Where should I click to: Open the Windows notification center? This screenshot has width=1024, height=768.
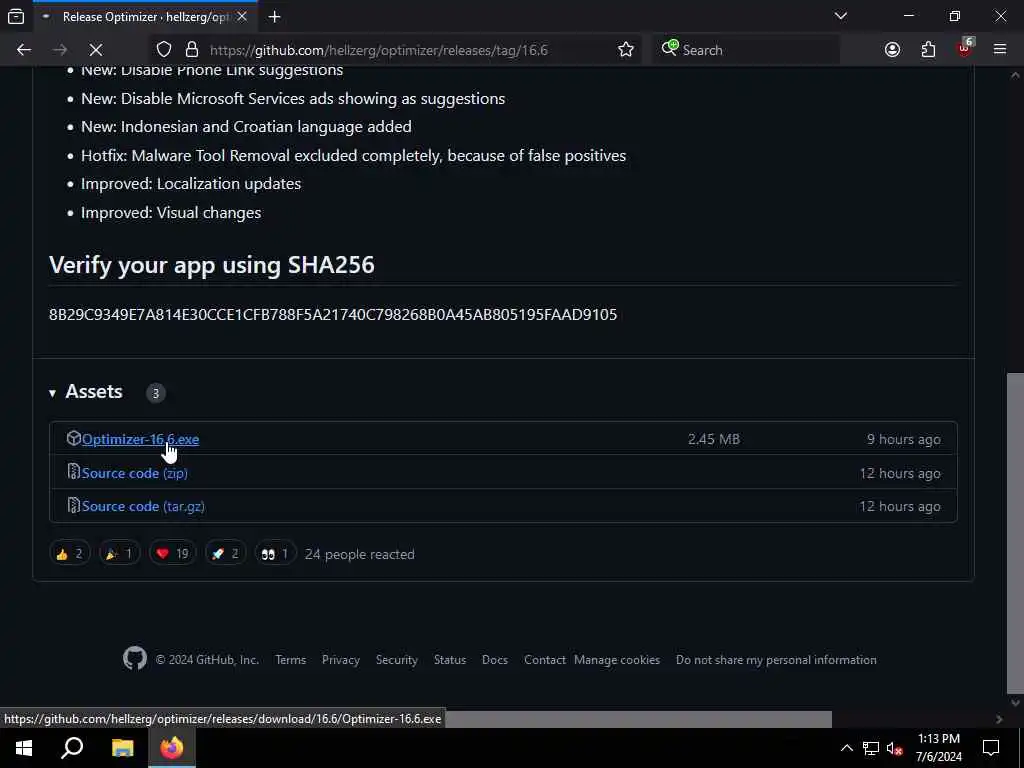click(x=991, y=748)
